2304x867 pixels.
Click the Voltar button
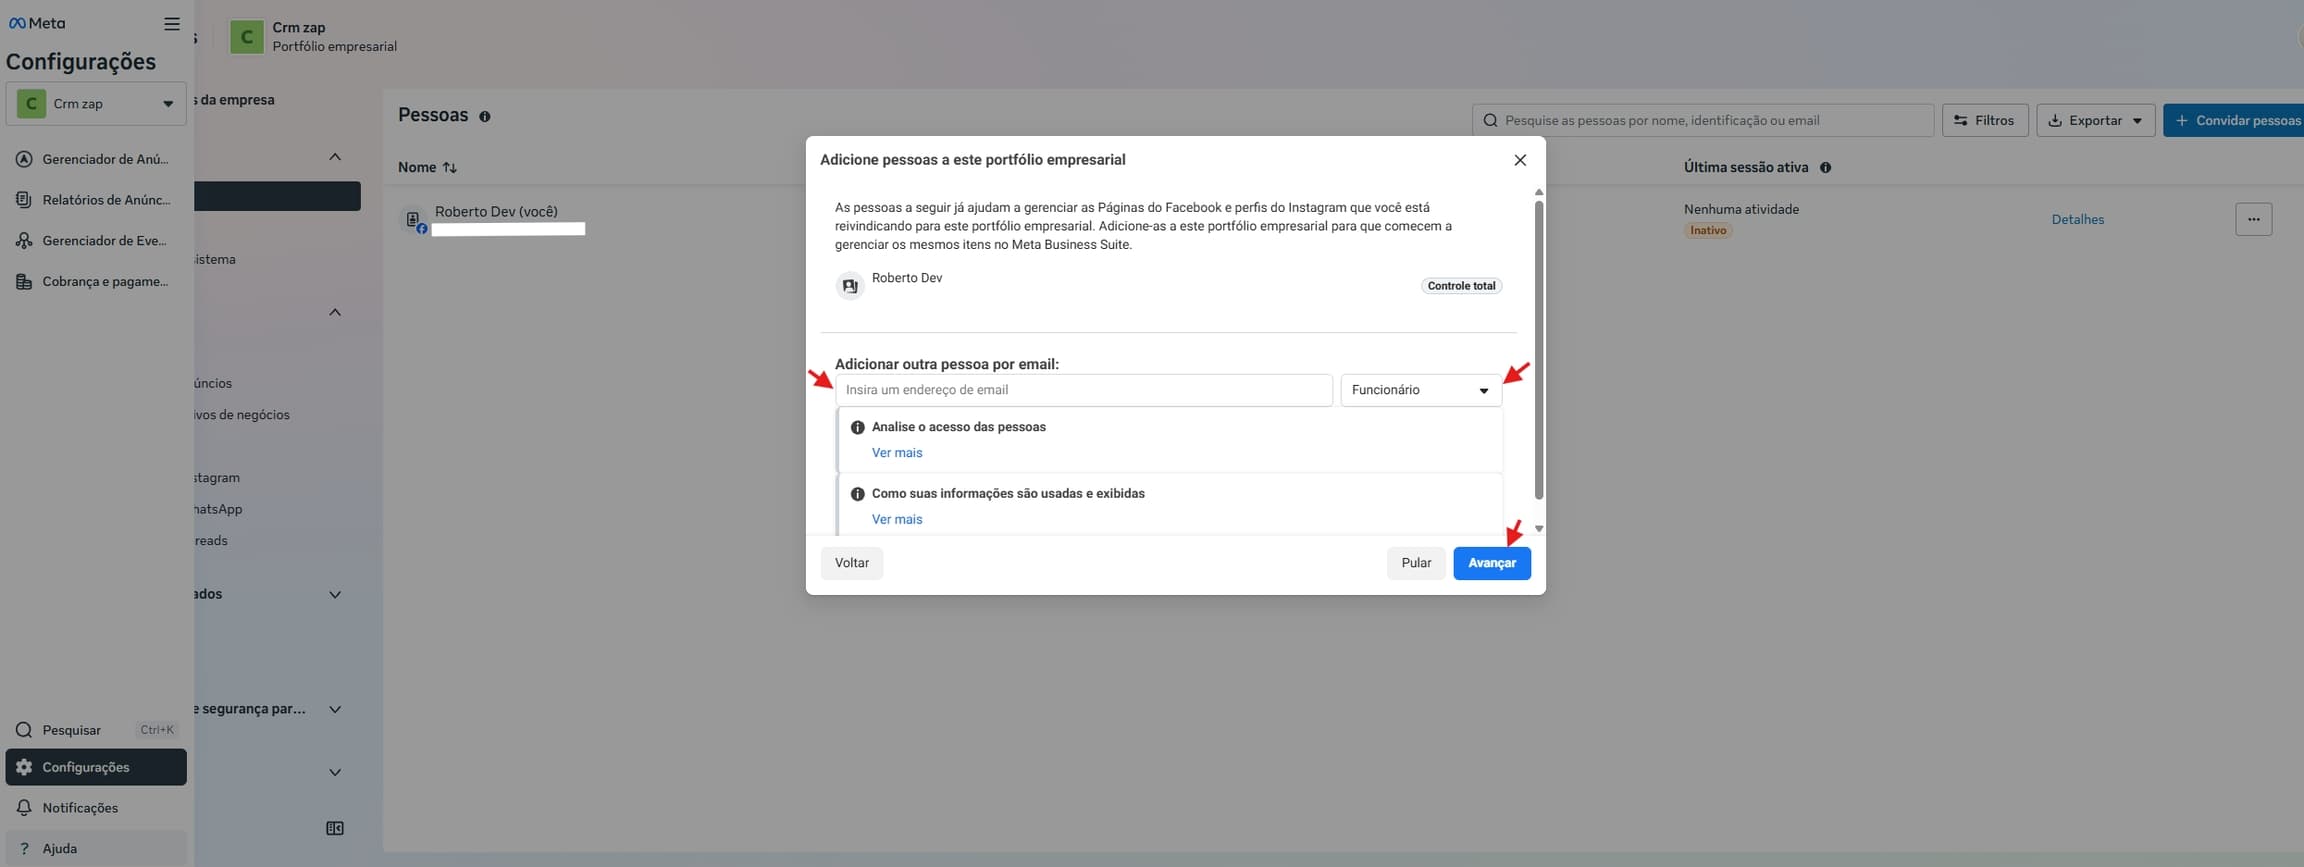coord(852,563)
